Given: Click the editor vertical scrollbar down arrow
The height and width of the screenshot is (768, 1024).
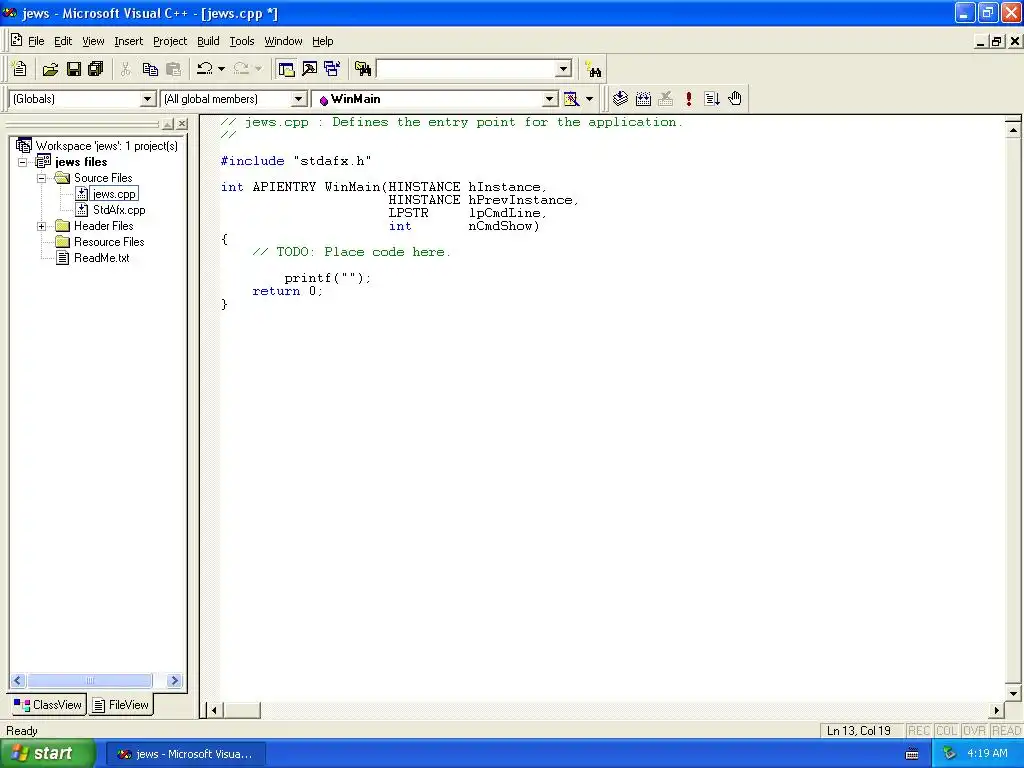Looking at the screenshot, I should [1013, 694].
